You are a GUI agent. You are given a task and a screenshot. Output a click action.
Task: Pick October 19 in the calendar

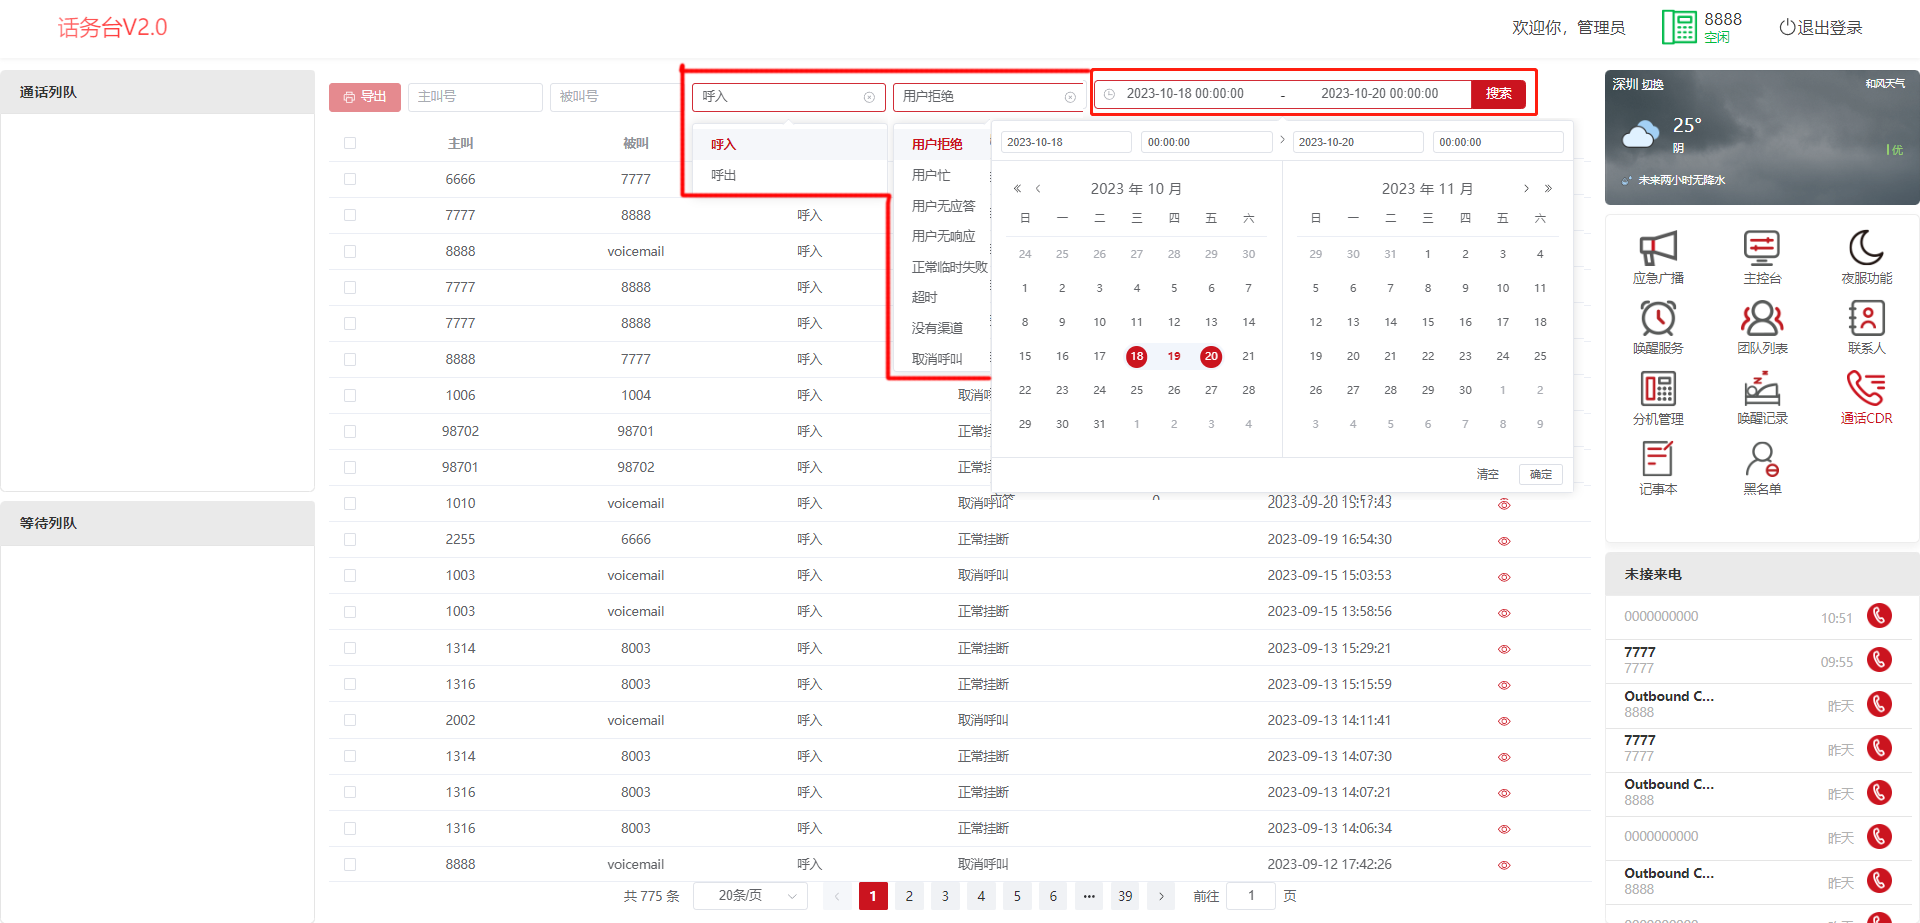pos(1174,356)
